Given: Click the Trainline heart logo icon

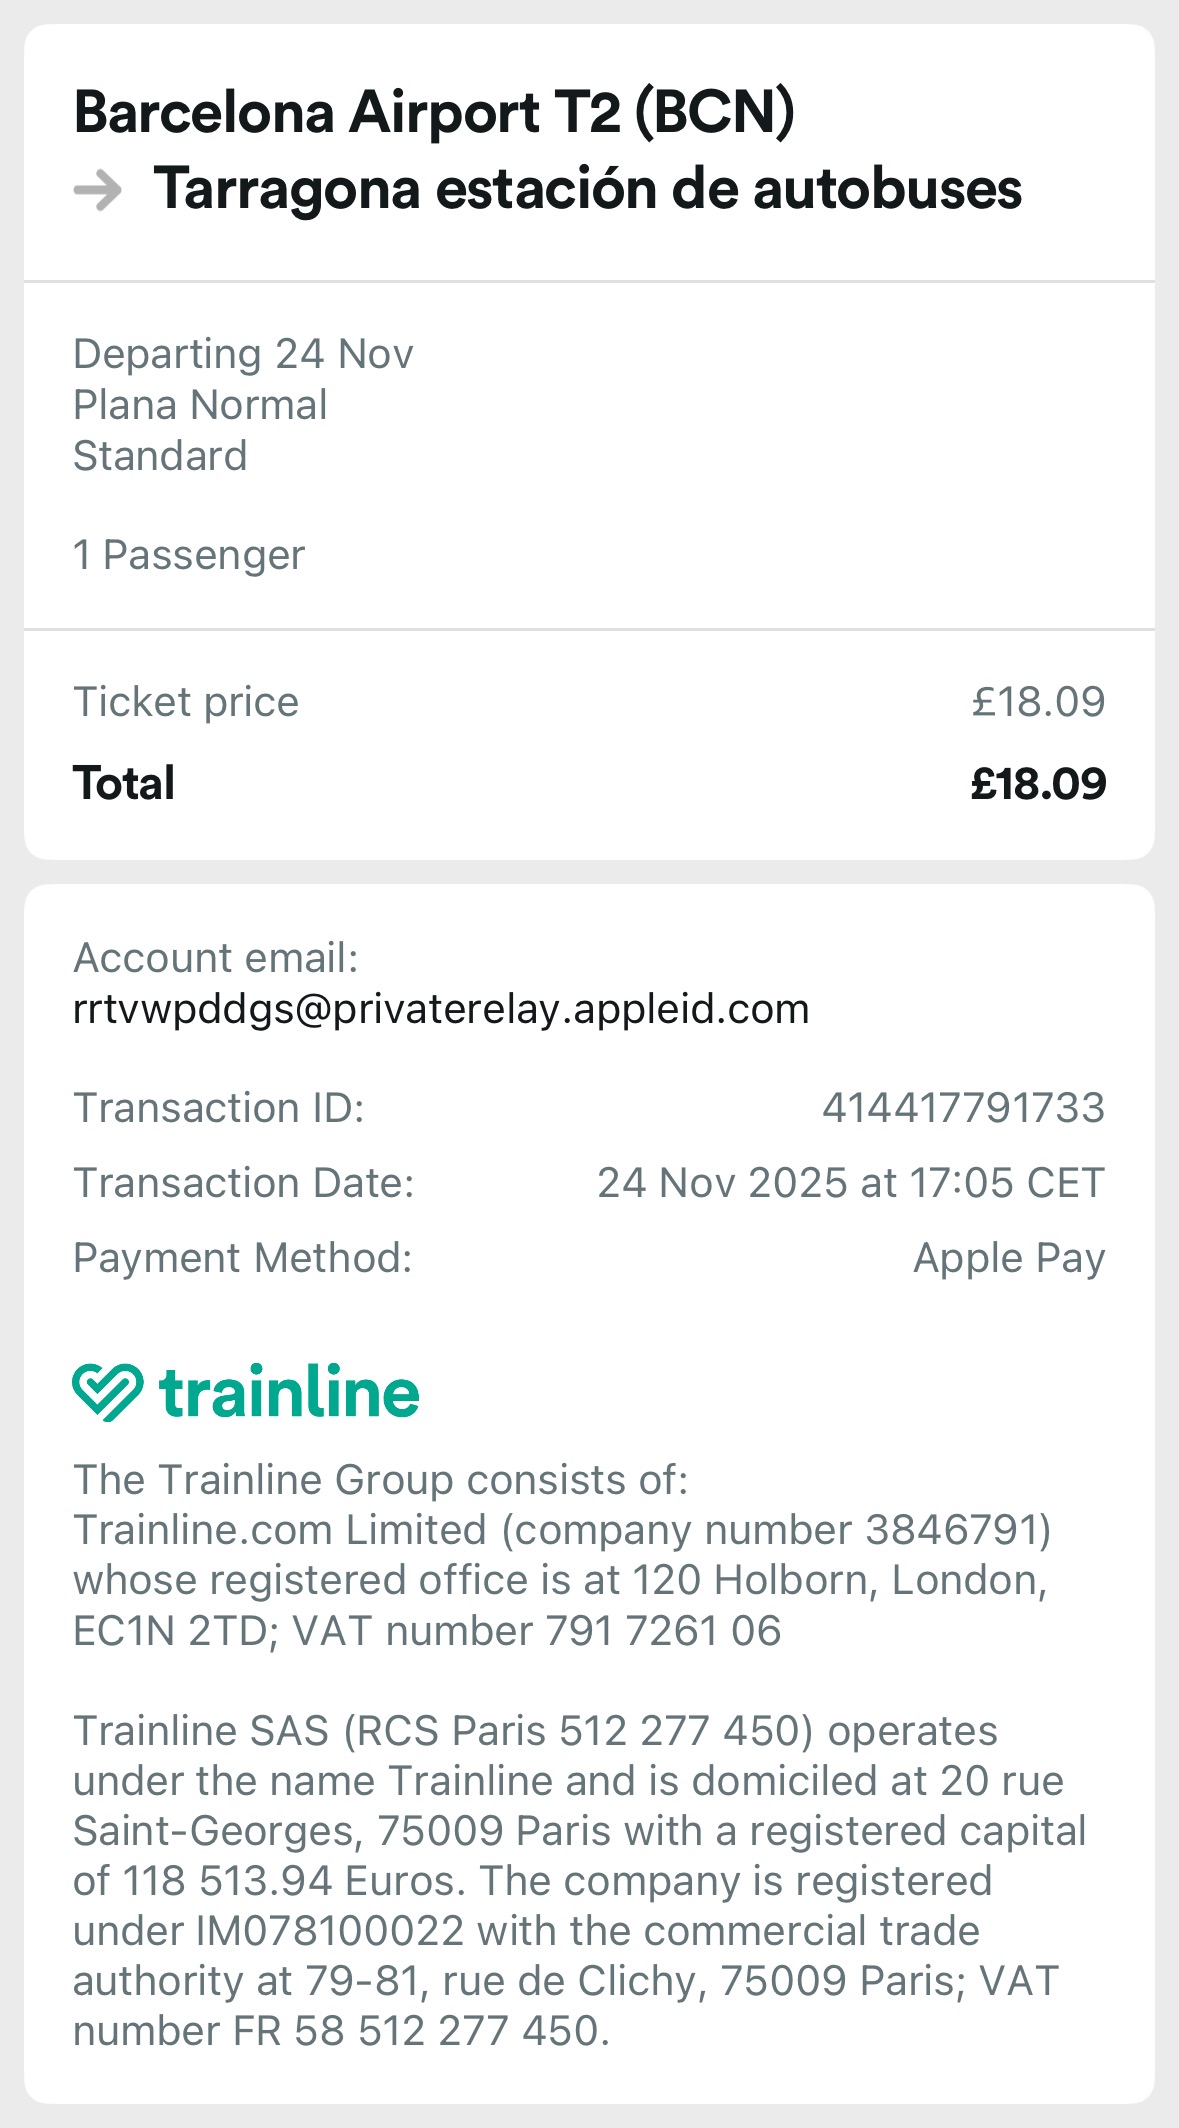Looking at the screenshot, I should (107, 1392).
